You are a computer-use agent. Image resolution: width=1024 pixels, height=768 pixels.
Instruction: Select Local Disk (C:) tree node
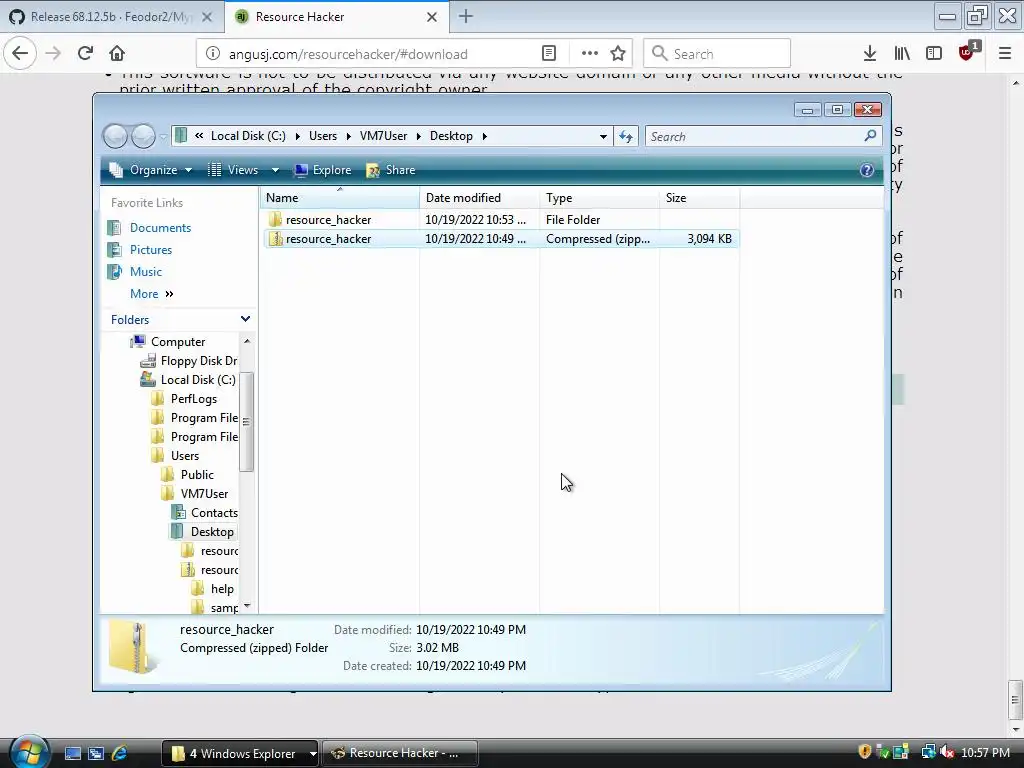tap(198, 380)
